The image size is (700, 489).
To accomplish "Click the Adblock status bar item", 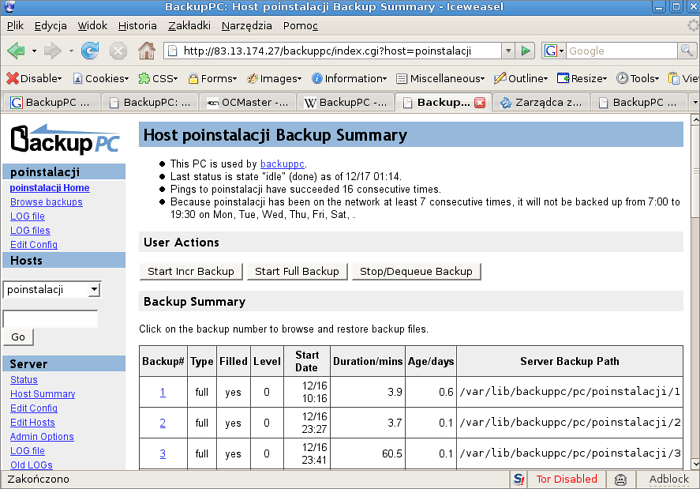I will [x=669, y=479].
